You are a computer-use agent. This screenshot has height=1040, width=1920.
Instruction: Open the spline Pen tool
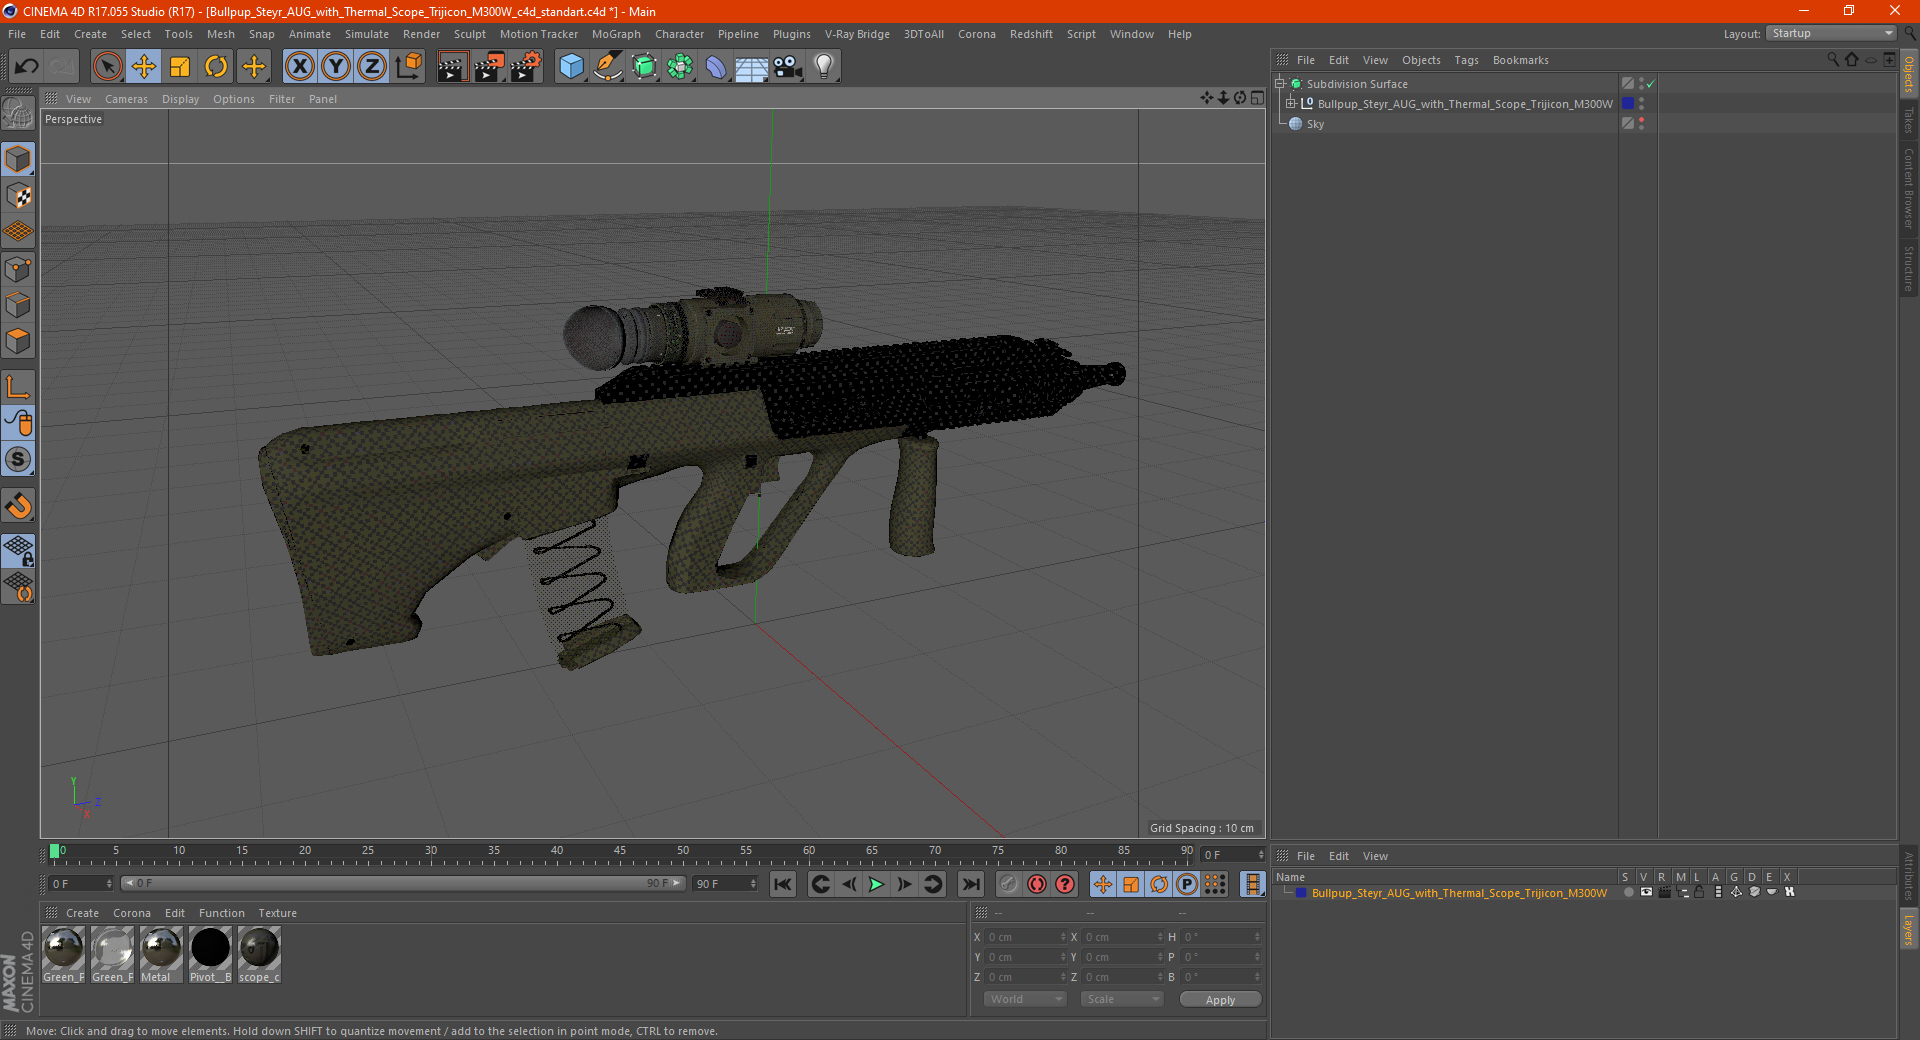click(607, 67)
